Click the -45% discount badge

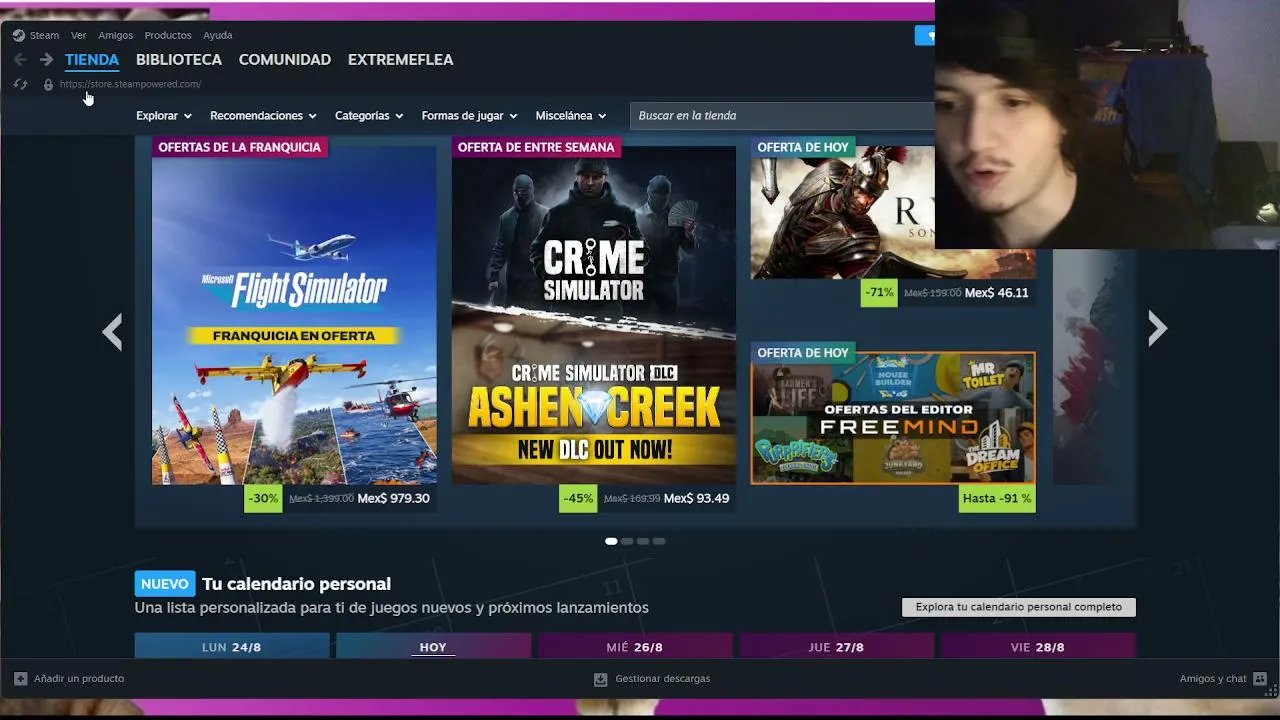pyautogui.click(x=578, y=498)
